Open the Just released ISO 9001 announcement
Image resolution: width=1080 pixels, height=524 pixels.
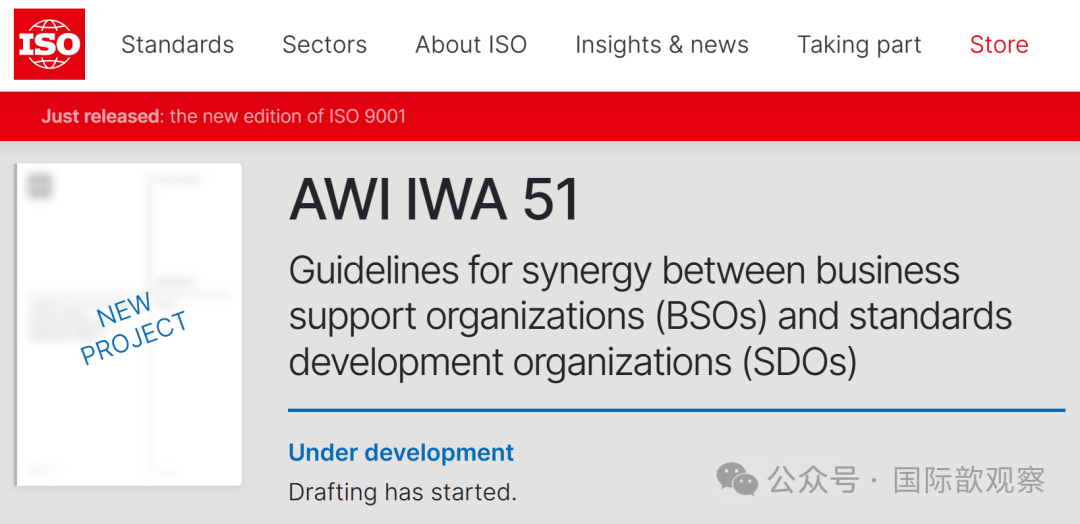223,116
